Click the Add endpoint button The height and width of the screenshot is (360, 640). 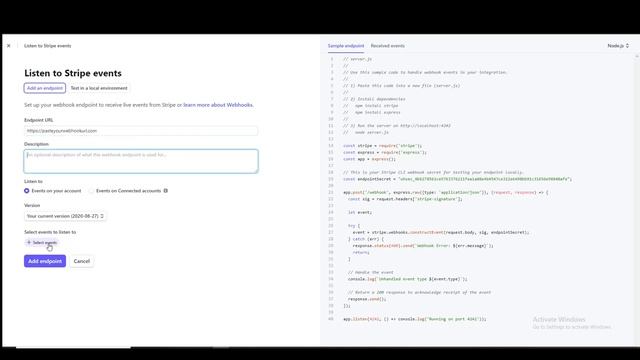[45, 261]
